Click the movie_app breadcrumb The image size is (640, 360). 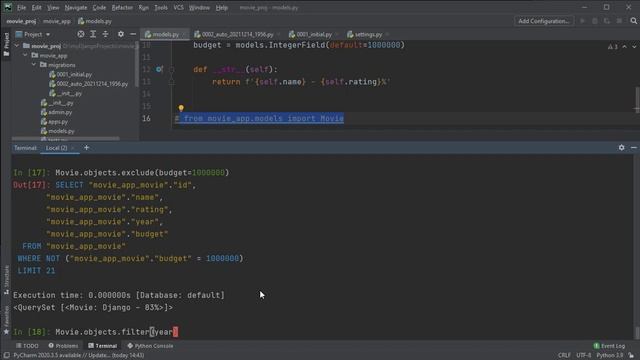pos(57,21)
